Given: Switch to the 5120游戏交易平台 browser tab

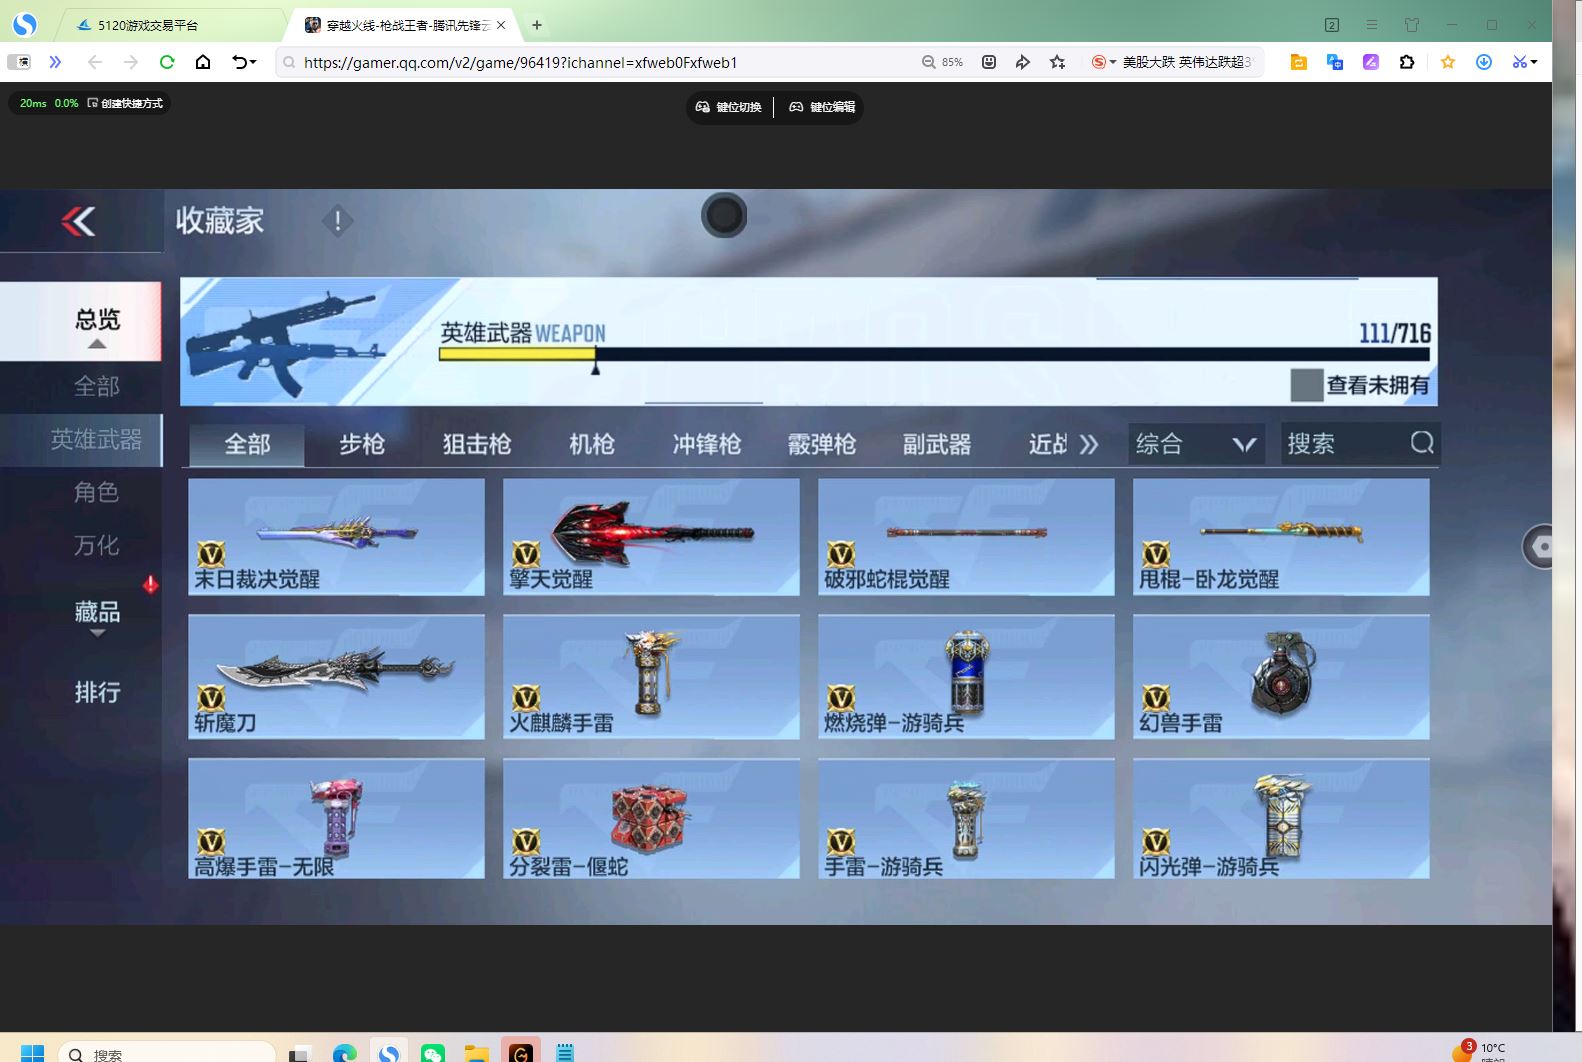Looking at the screenshot, I should pos(170,25).
